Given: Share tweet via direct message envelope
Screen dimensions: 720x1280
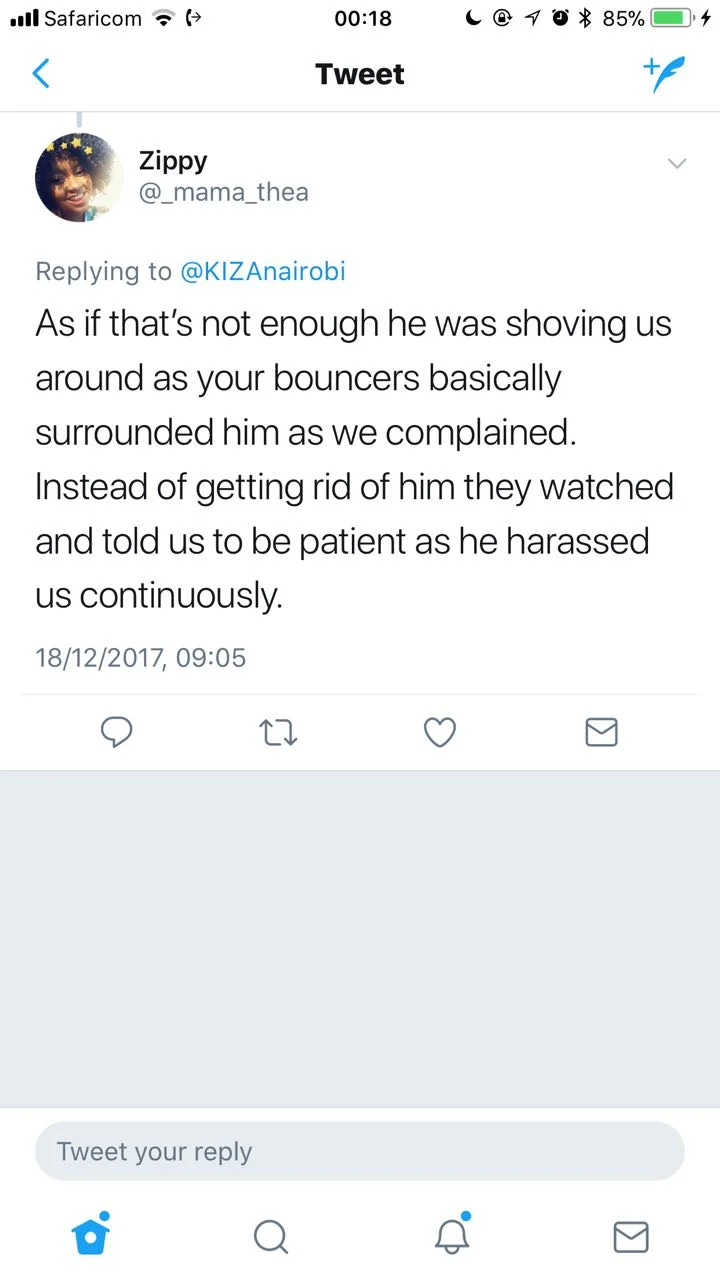Looking at the screenshot, I should click(x=601, y=733).
